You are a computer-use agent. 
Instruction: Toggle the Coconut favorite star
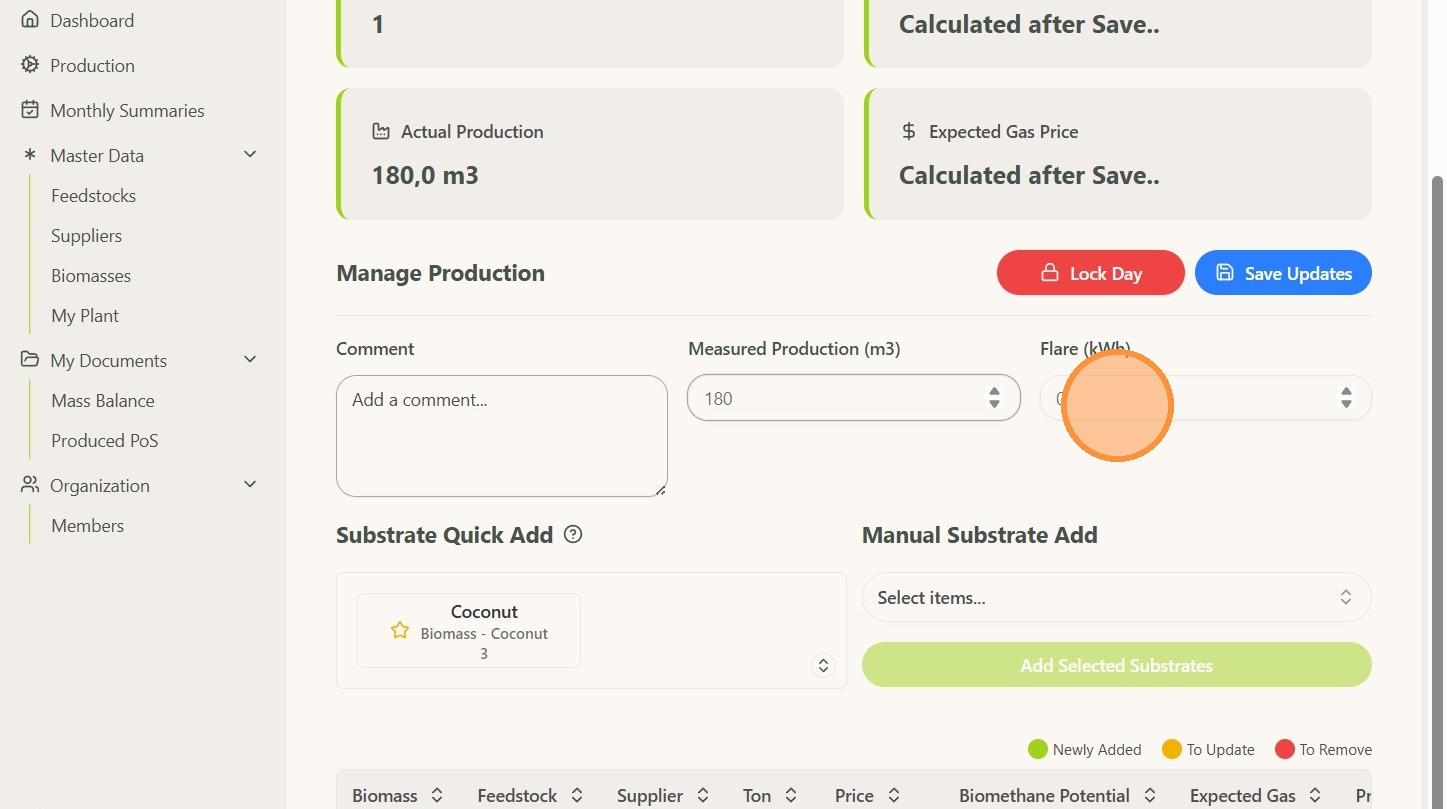point(400,630)
